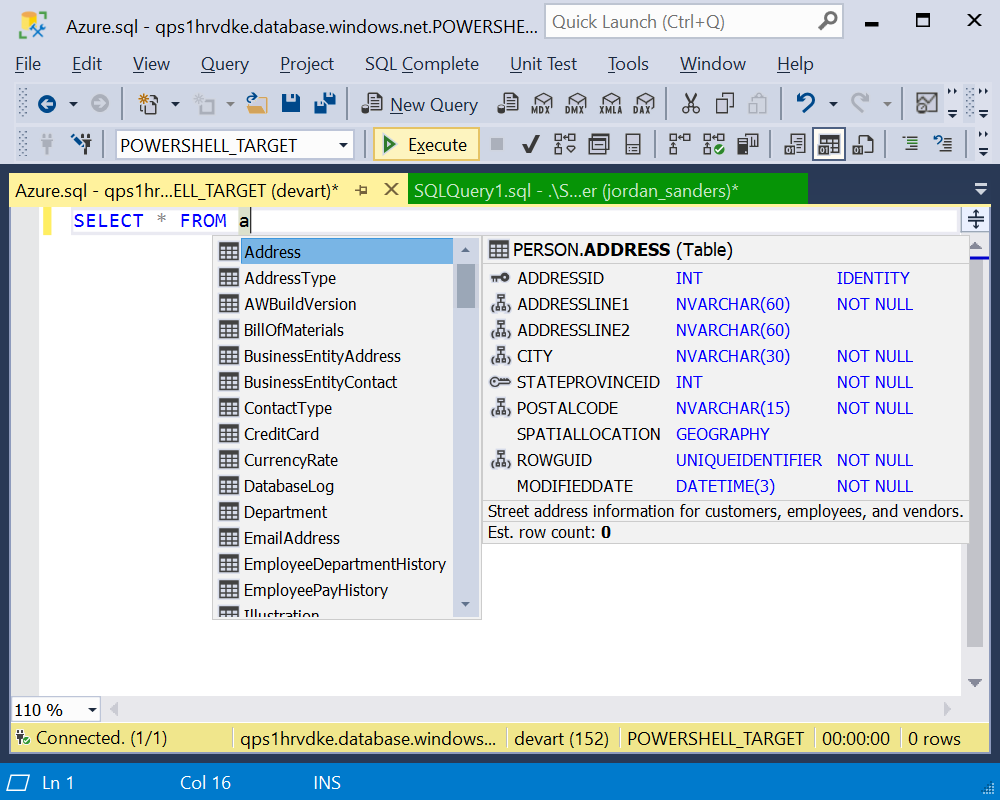
Task: Toggle Results to Grid mode
Action: (829, 145)
